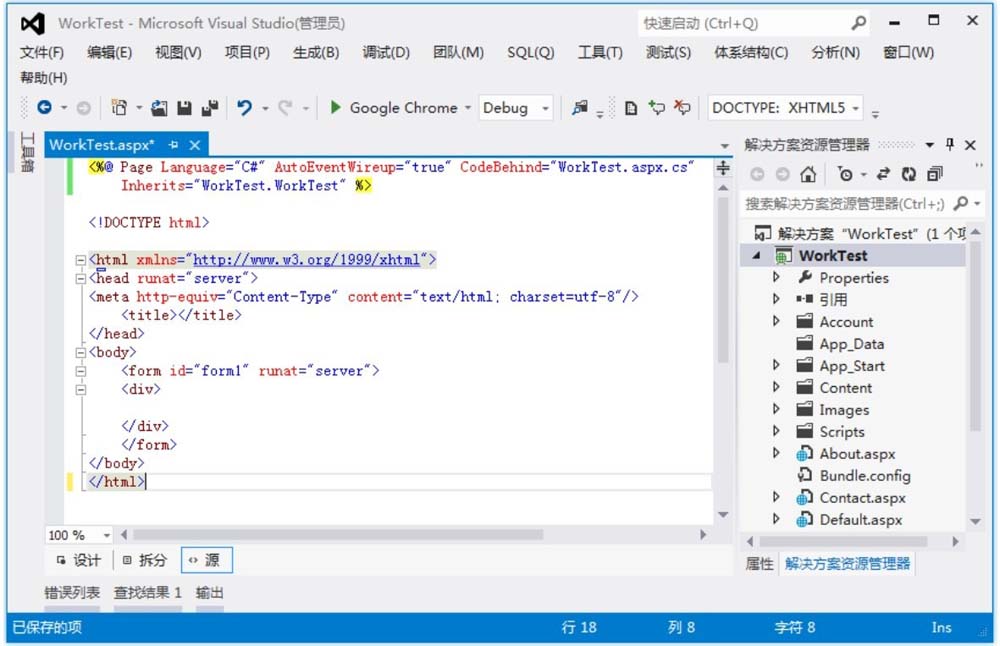The height and width of the screenshot is (646, 1000).
Task: Open the Solution Explorer window options dropdown
Action: [x=929, y=145]
